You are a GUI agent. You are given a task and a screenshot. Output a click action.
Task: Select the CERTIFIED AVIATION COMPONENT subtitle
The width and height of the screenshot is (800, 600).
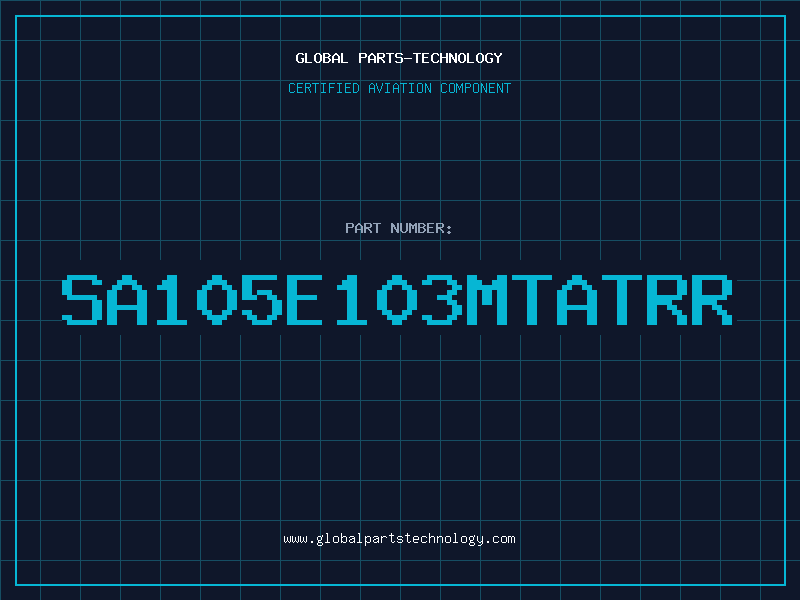(x=399, y=88)
